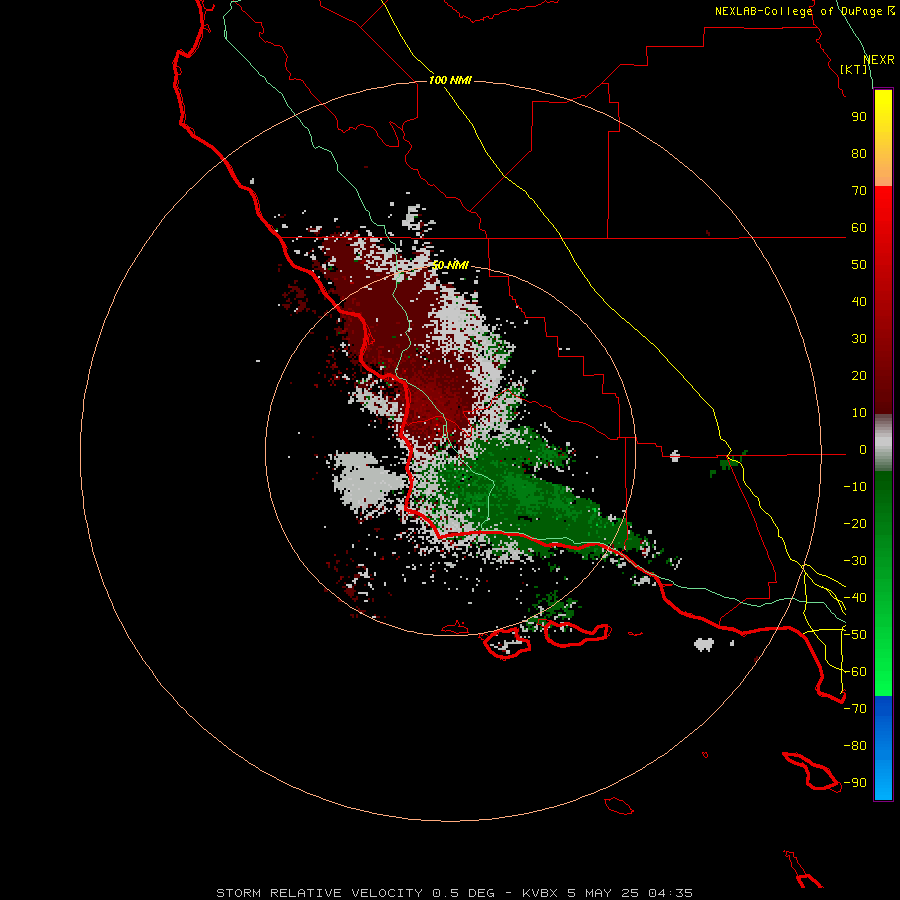Click the positive 40 knot scale value
Viewport: 900px width, 900px height.
pos(859,302)
